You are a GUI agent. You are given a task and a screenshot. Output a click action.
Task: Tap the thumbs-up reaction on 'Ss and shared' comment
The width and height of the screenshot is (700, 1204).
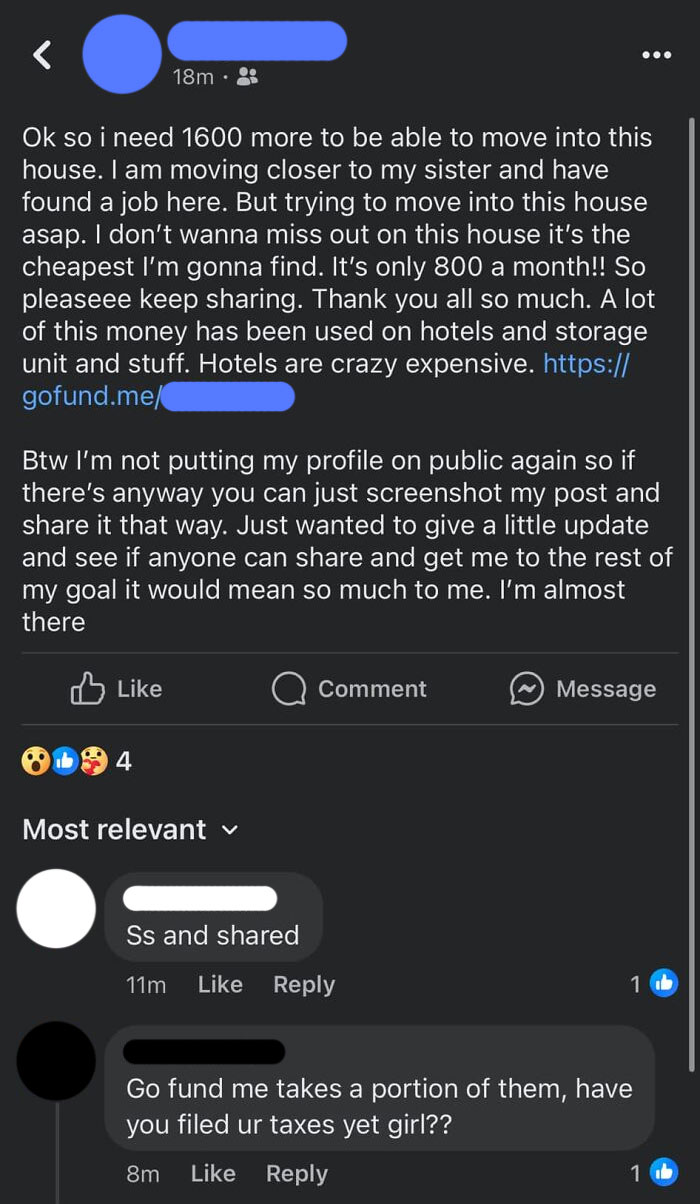point(664,984)
